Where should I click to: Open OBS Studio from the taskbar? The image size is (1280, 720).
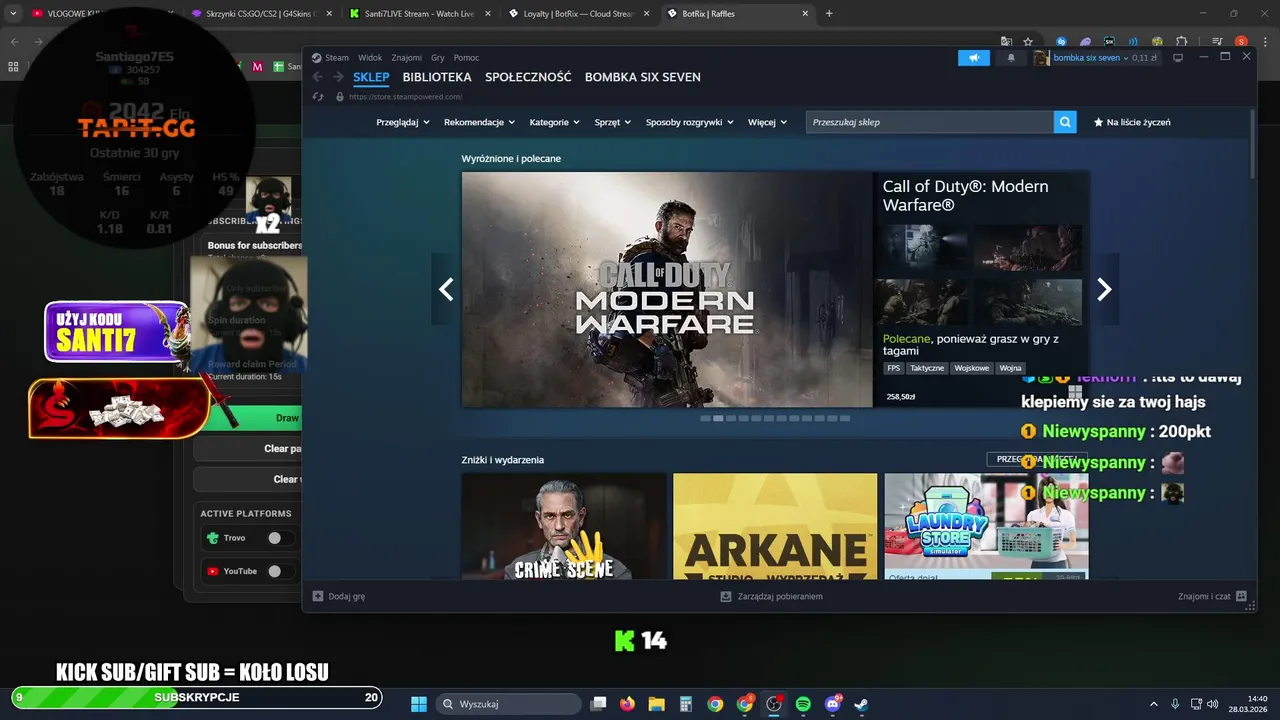[x=774, y=704]
